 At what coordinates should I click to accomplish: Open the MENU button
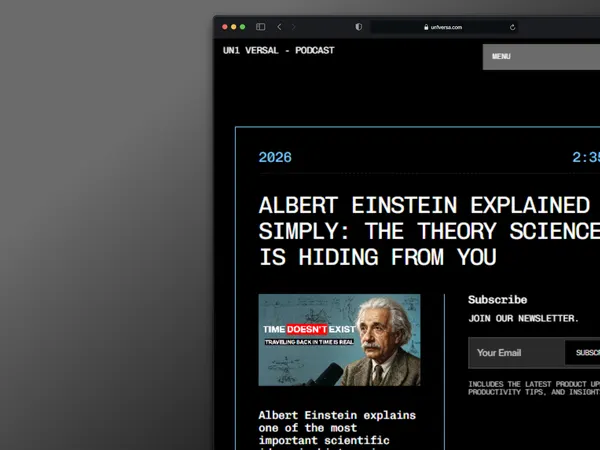(541, 57)
